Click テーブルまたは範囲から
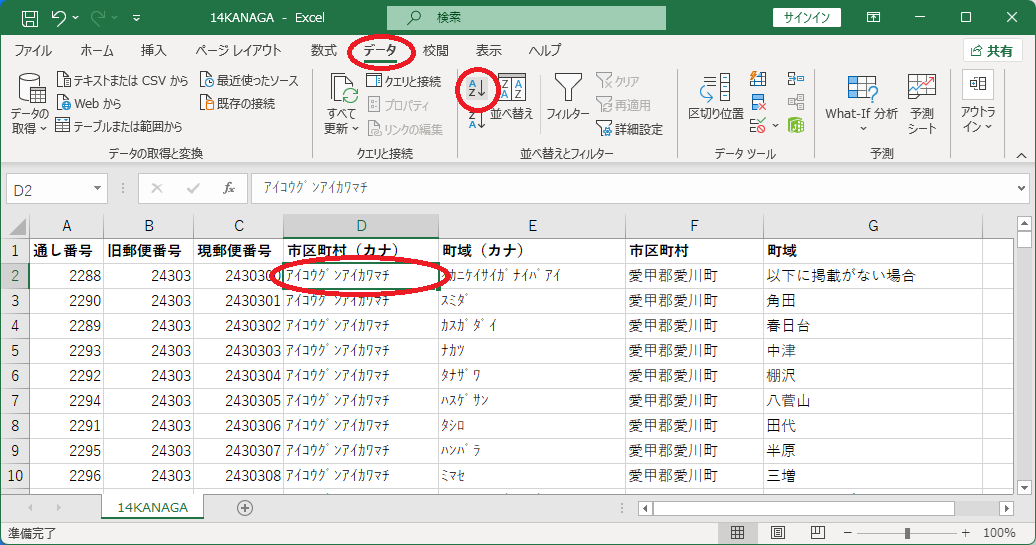The width and height of the screenshot is (1036, 545). 119,126
